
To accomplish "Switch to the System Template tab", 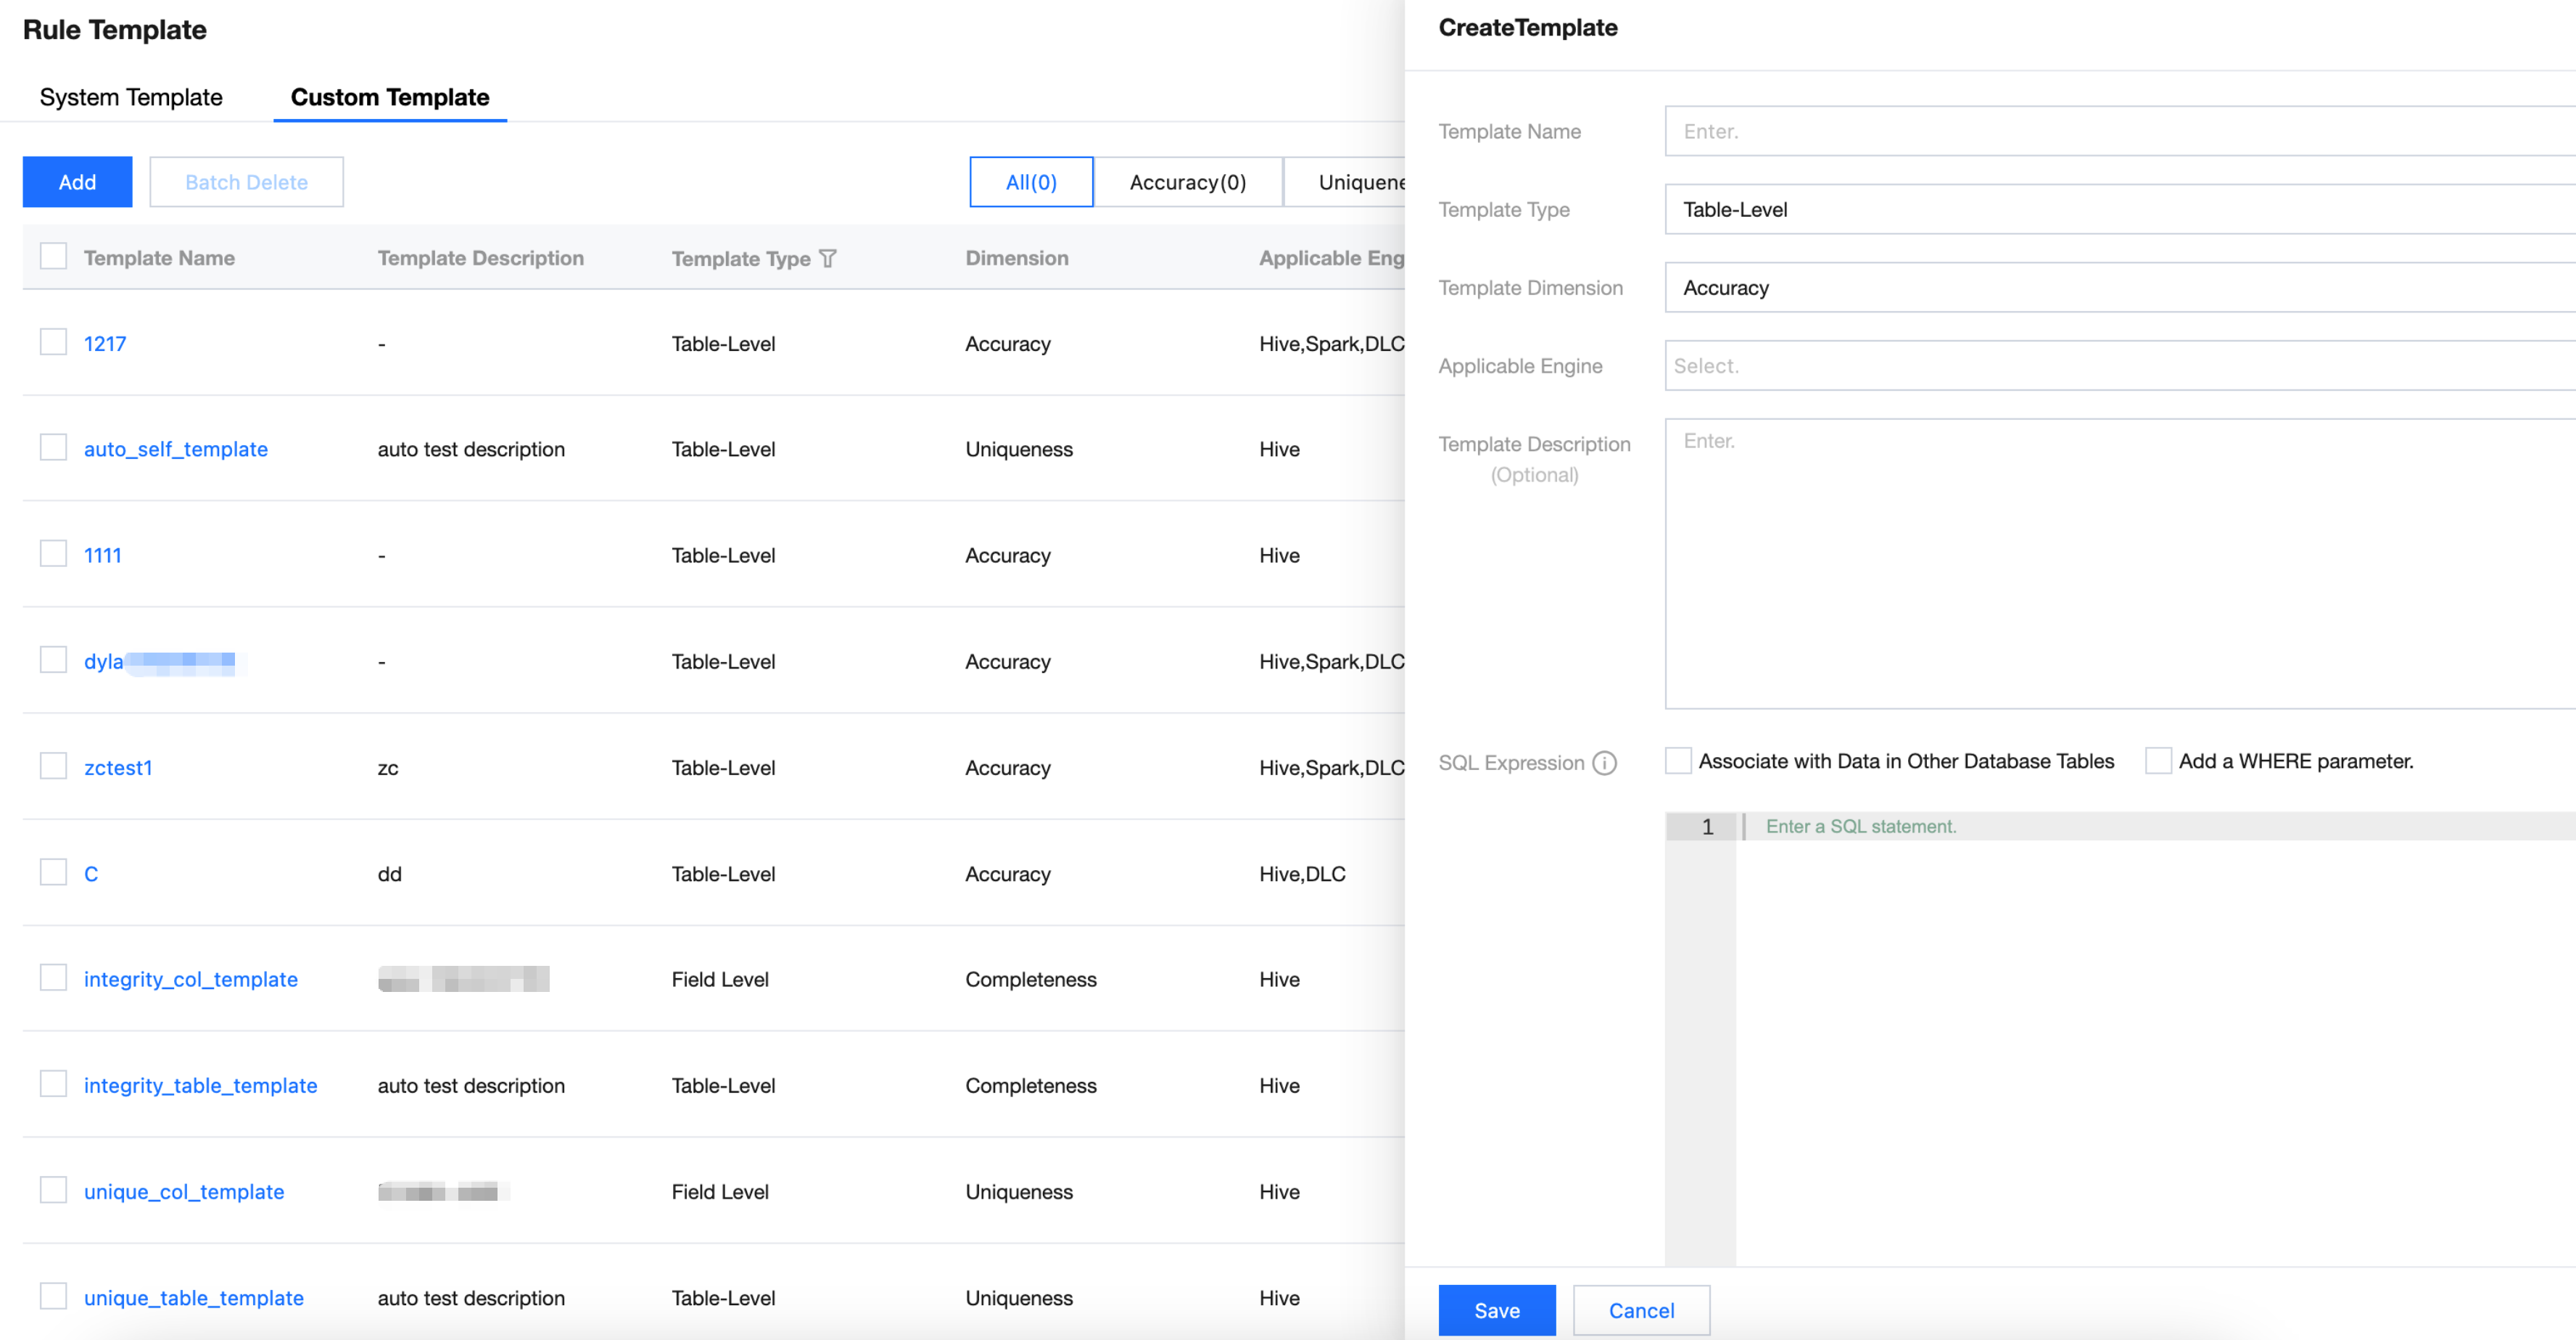I will click(131, 97).
